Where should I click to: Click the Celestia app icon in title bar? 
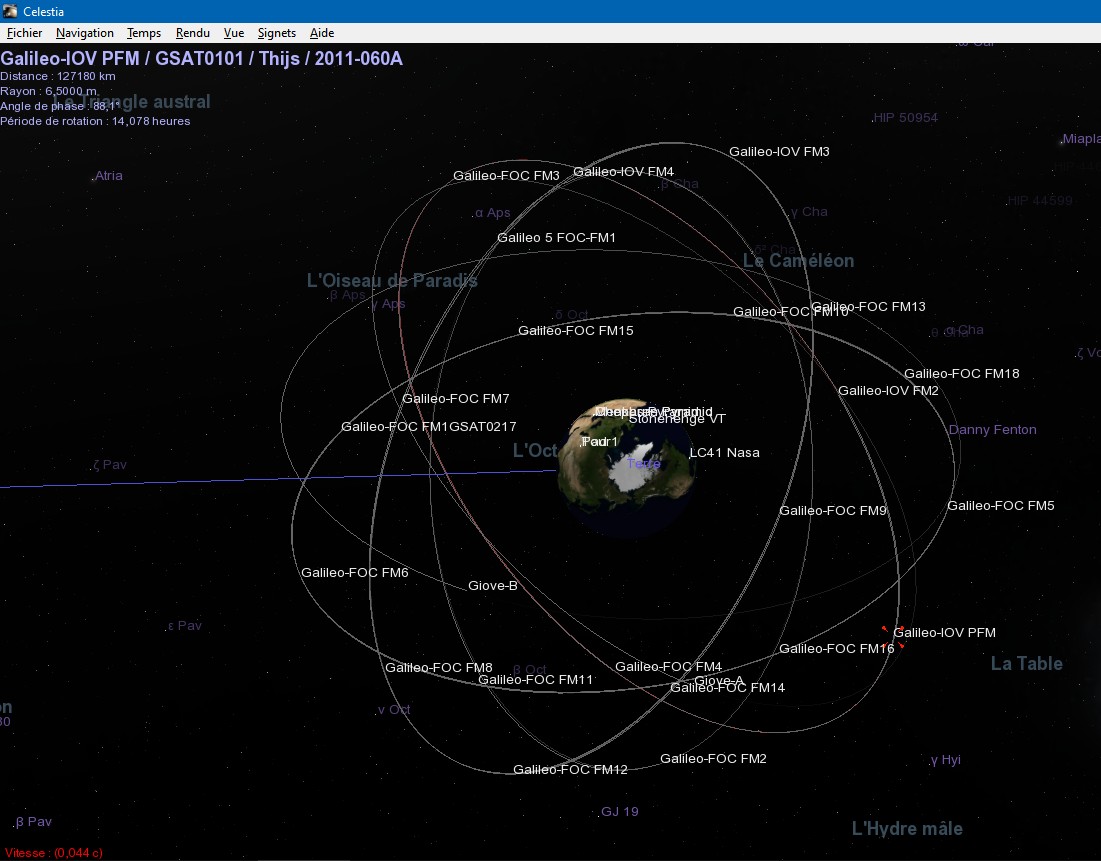coord(10,11)
